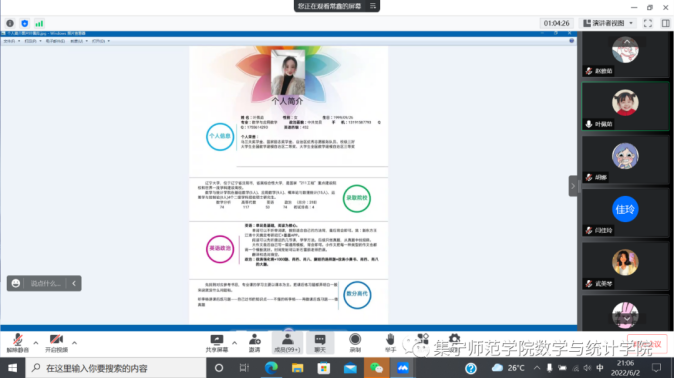Turn on video with 开启视频

click(56, 343)
